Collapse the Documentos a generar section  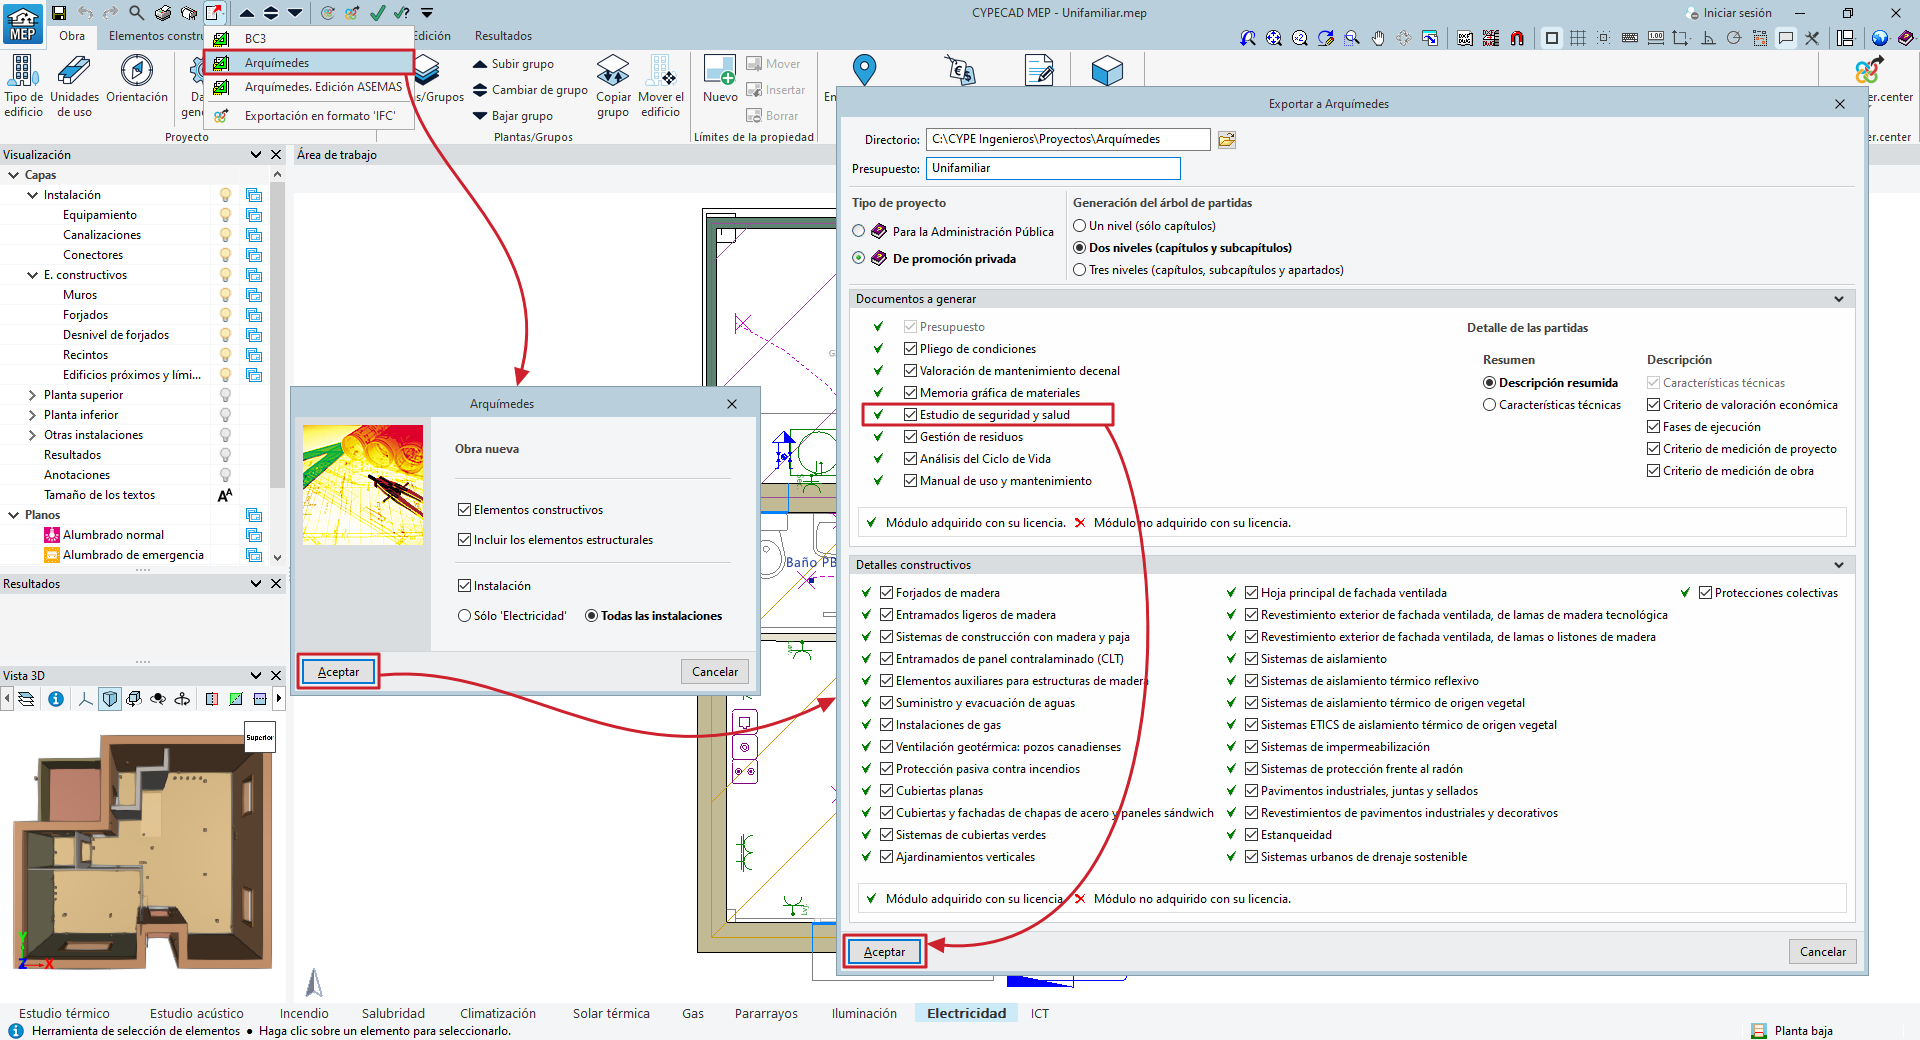click(1838, 299)
